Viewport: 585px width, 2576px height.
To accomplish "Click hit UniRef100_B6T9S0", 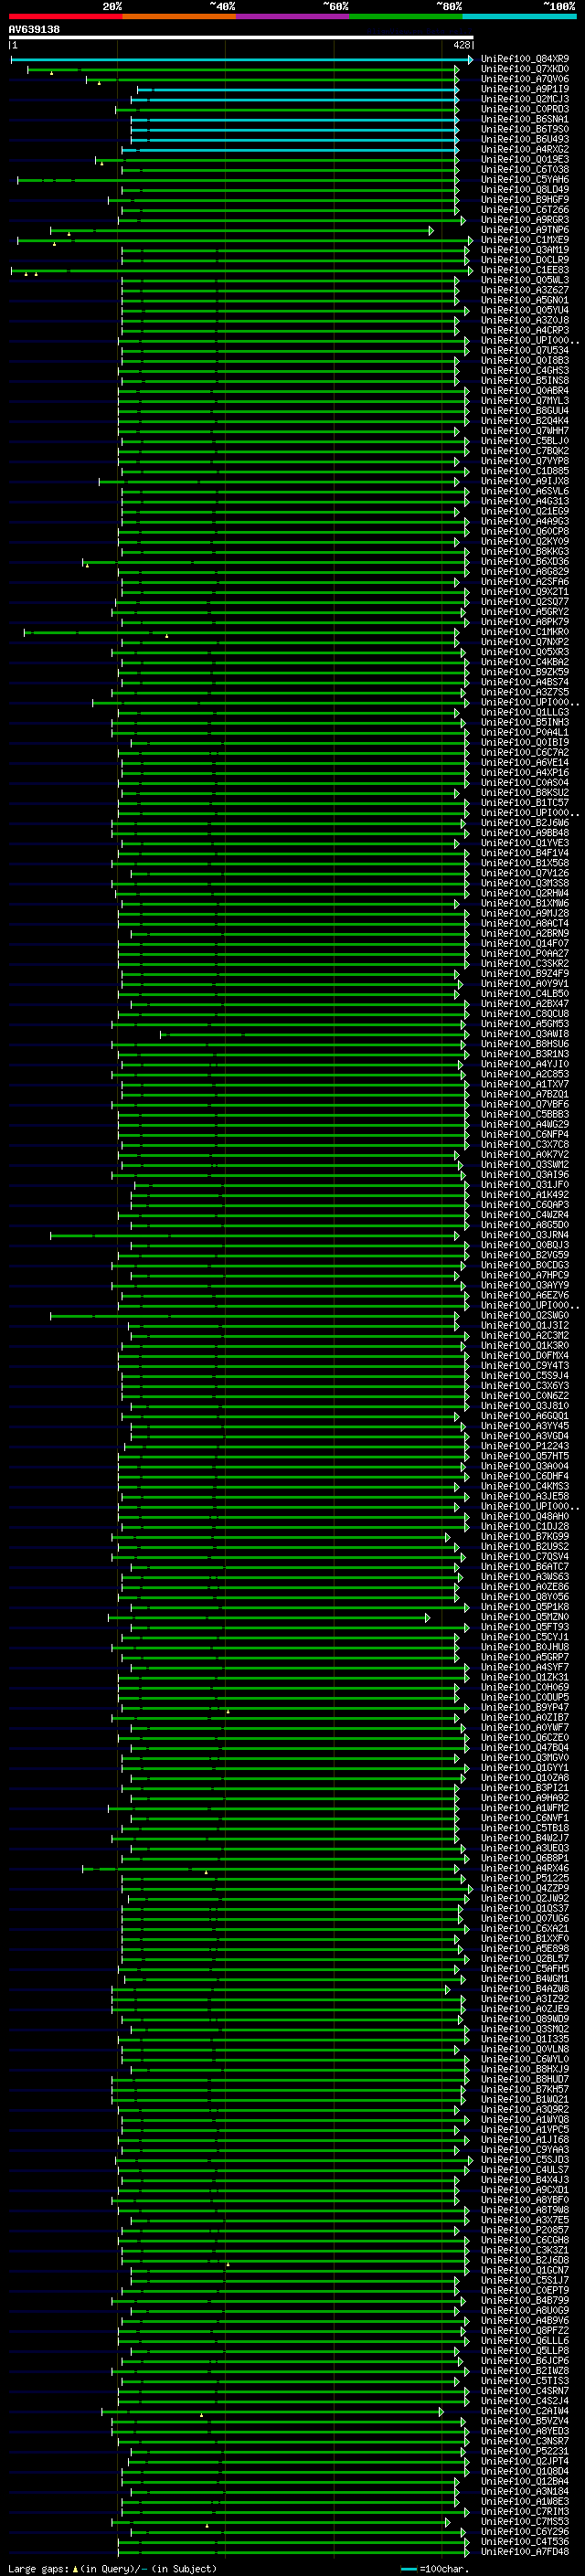I will point(524,130).
